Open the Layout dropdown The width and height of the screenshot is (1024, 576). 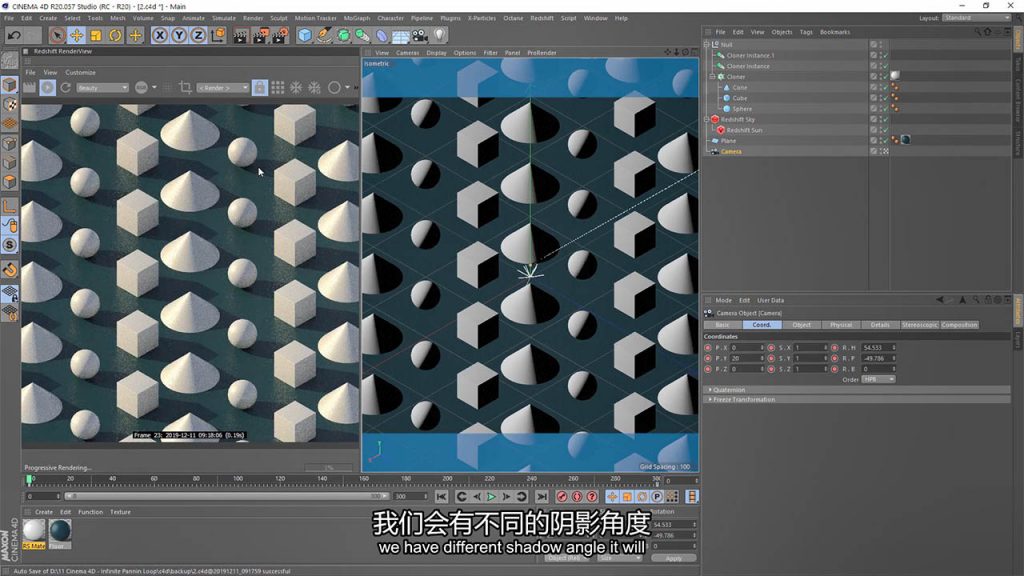click(976, 18)
